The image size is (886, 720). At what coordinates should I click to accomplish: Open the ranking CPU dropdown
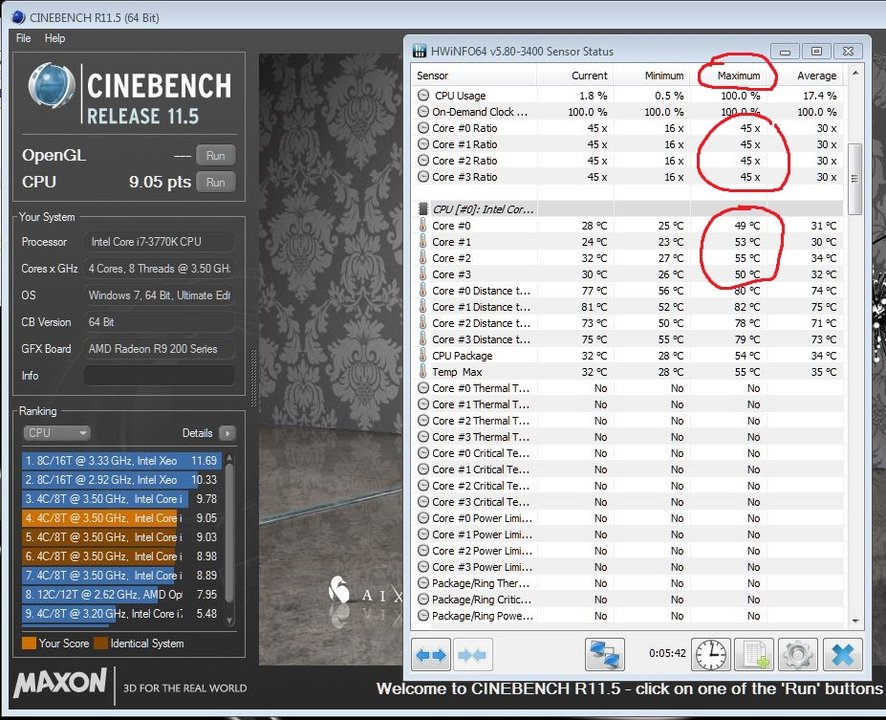tap(56, 433)
